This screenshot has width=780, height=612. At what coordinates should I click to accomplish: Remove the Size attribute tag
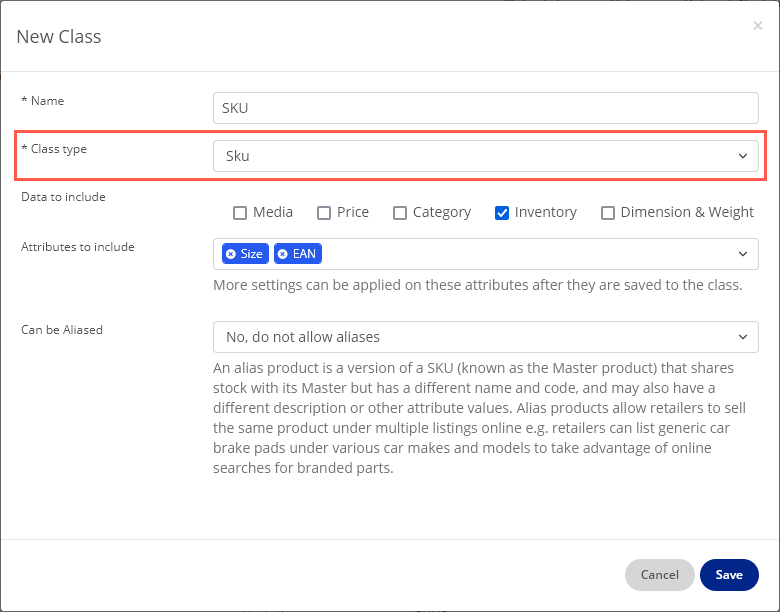pyautogui.click(x=231, y=254)
